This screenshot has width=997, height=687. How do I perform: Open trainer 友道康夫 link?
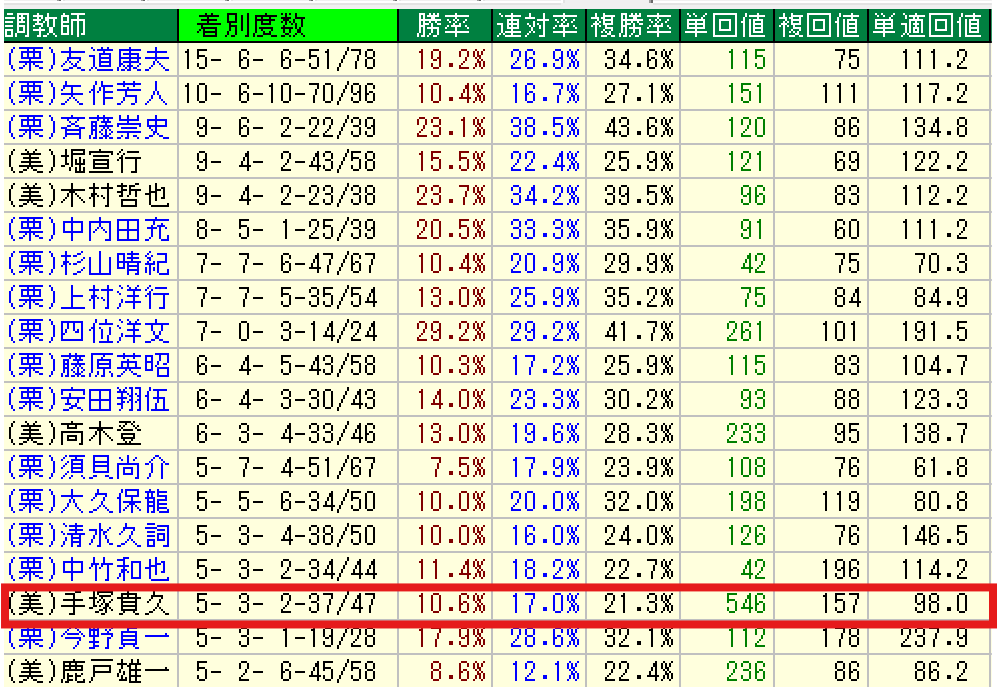(x=88, y=59)
